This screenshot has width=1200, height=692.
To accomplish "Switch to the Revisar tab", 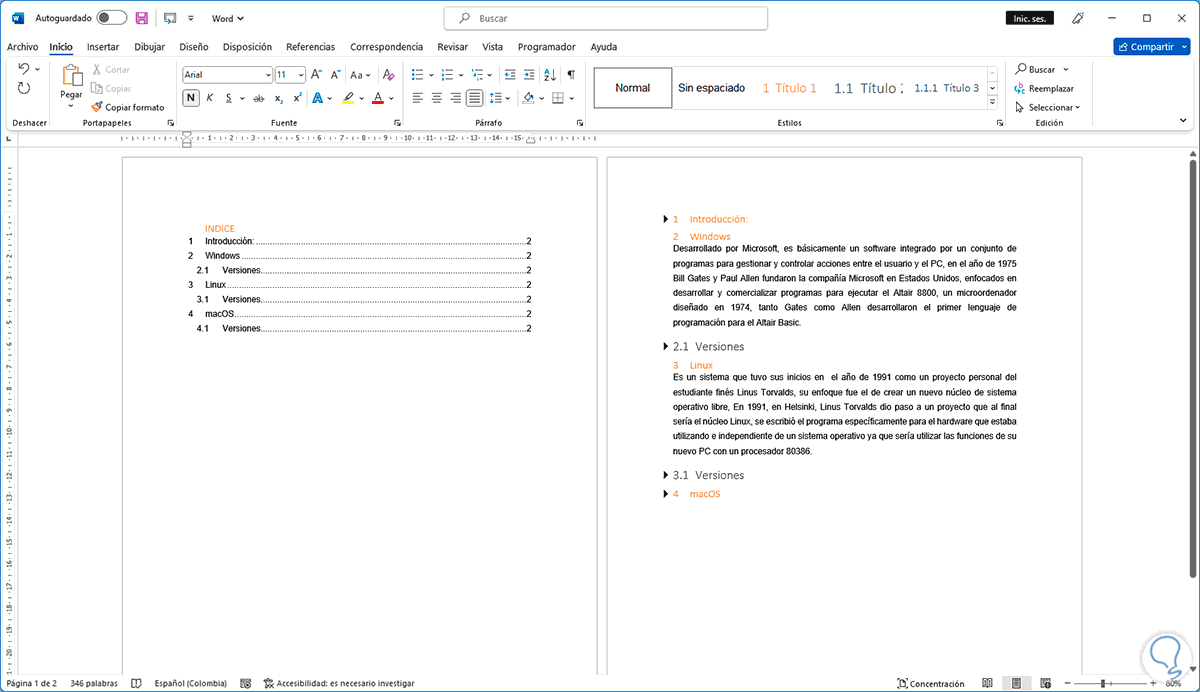I will pyautogui.click(x=453, y=46).
